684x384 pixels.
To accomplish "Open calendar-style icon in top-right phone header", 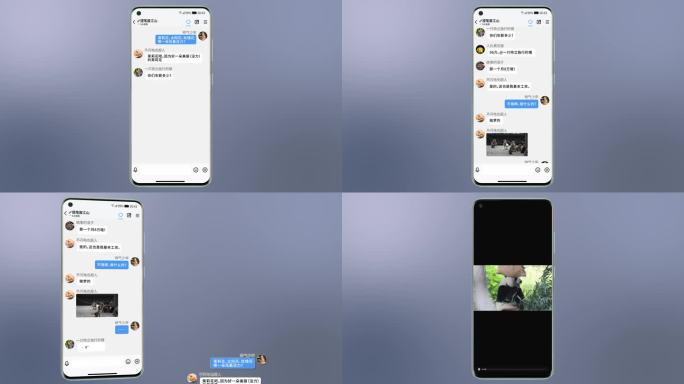I will pyautogui.click(x=539, y=22).
